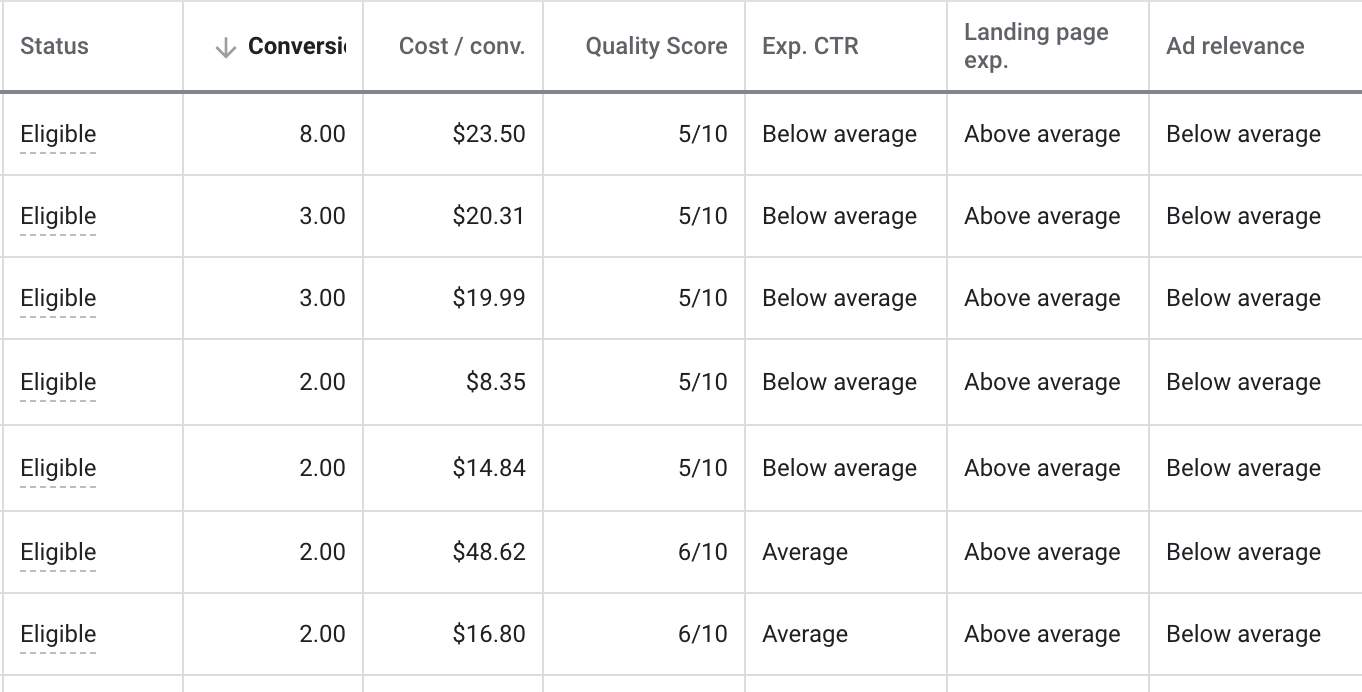Image resolution: width=1362 pixels, height=692 pixels.
Task: Click the Exp. CTR column header
Action: [x=810, y=46]
